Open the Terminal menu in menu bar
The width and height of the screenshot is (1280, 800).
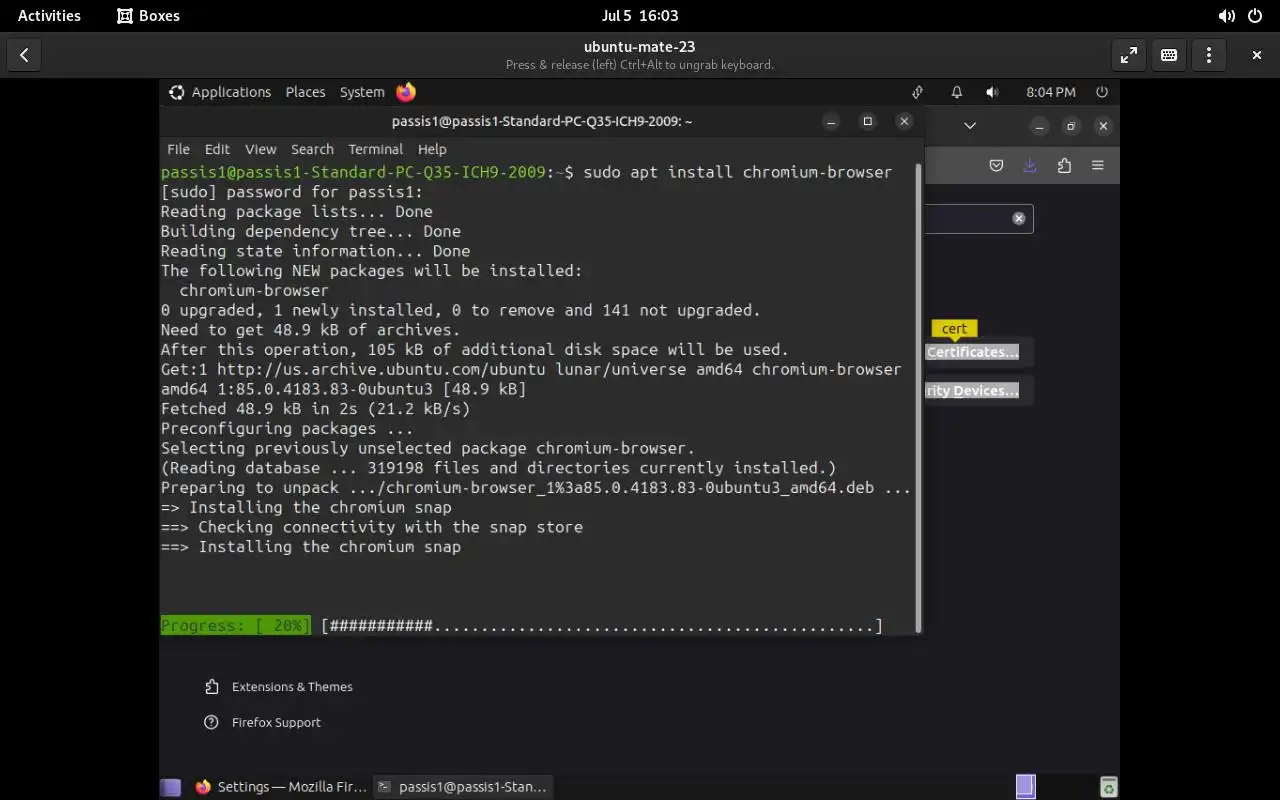[x=375, y=149]
